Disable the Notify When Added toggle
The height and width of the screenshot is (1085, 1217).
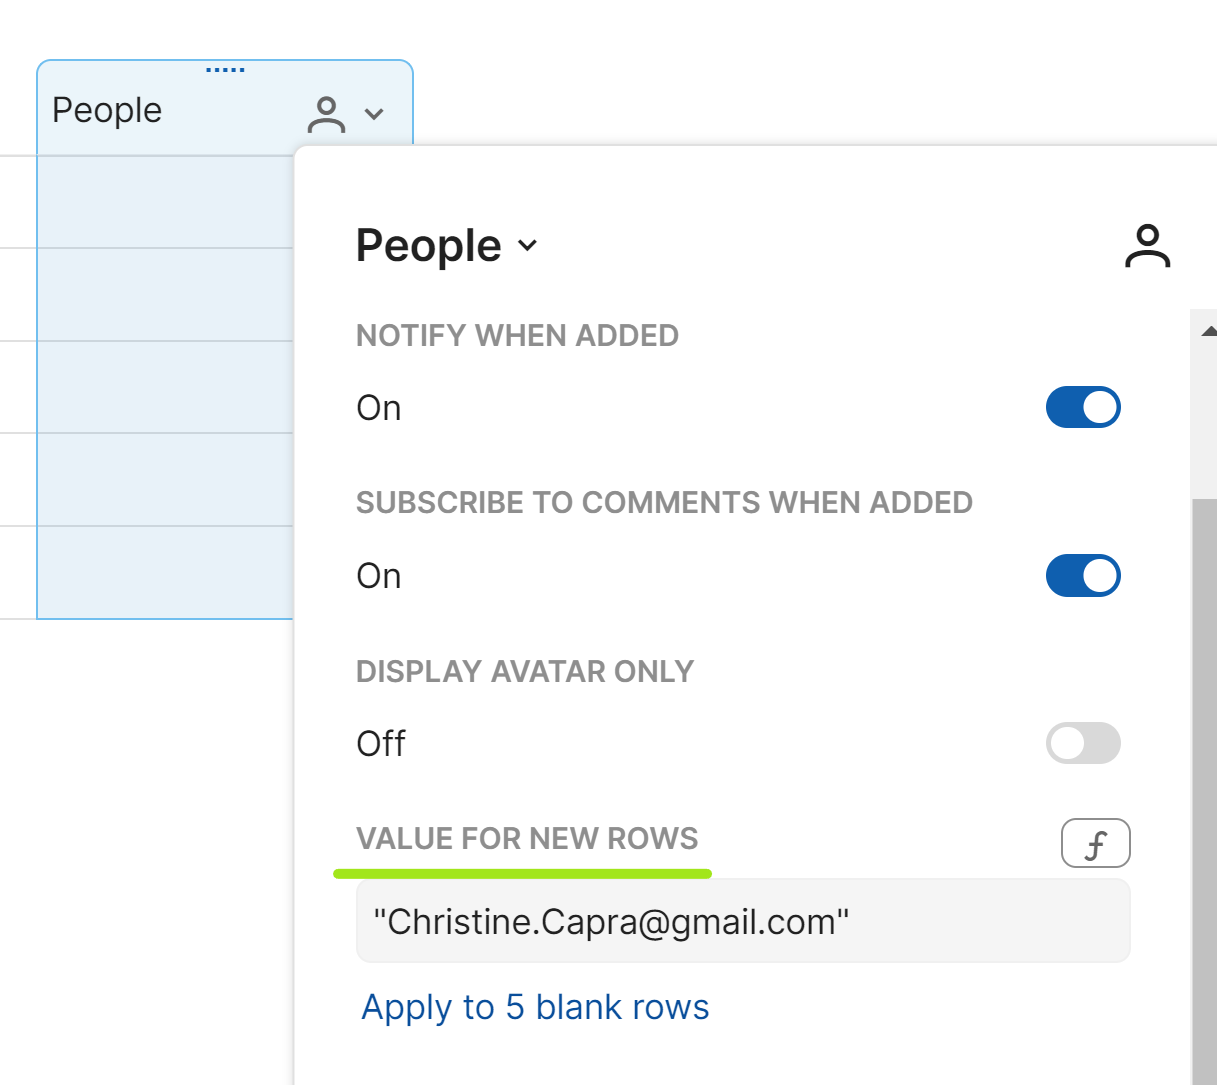point(1082,408)
